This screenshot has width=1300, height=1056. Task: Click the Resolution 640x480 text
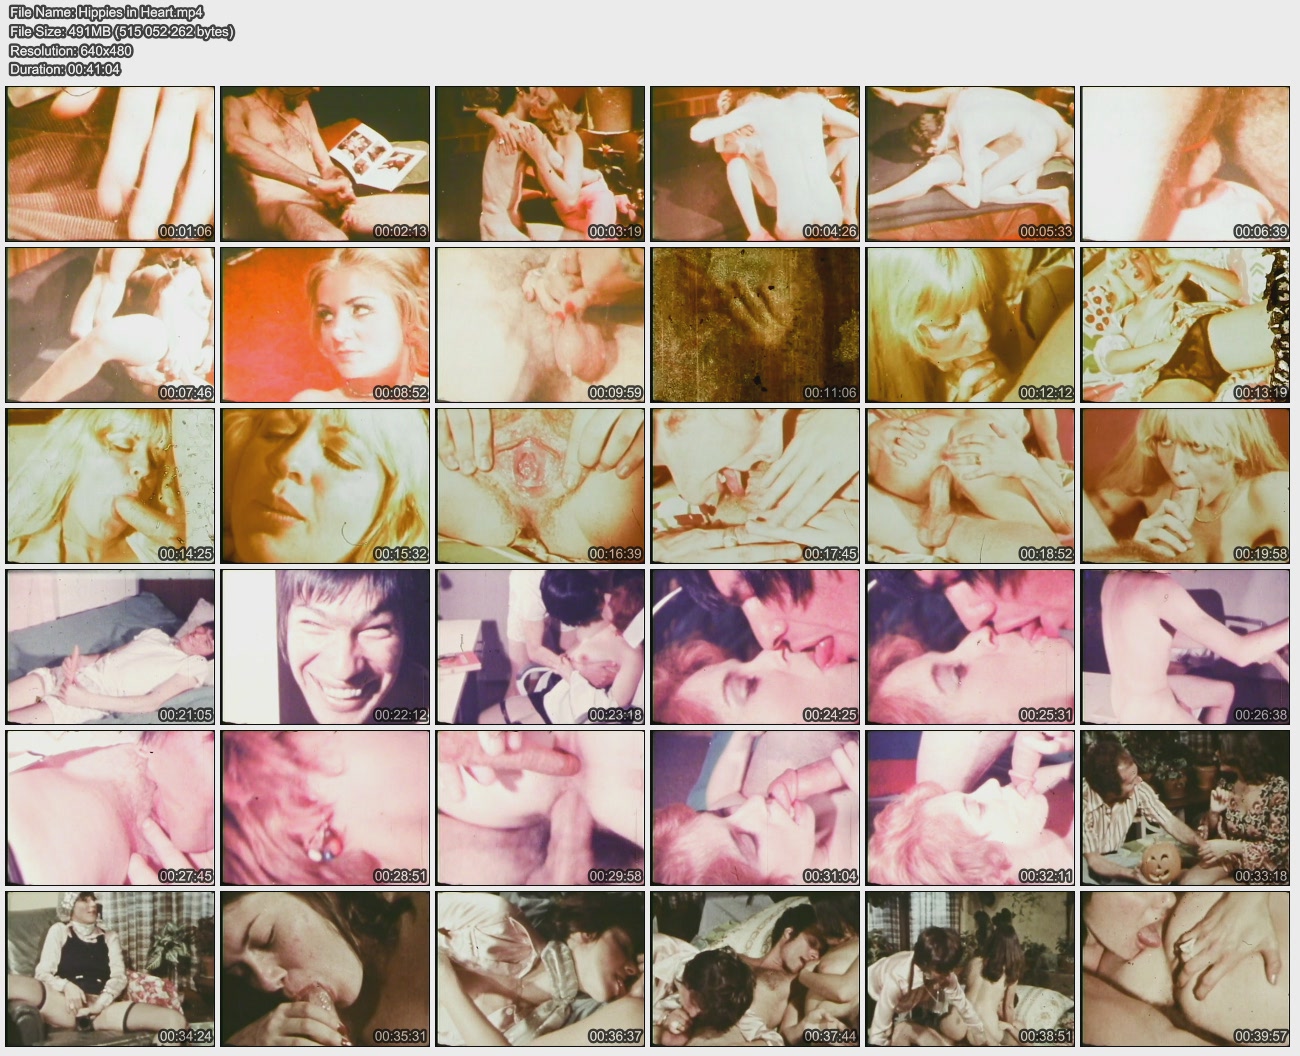pos(71,50)
